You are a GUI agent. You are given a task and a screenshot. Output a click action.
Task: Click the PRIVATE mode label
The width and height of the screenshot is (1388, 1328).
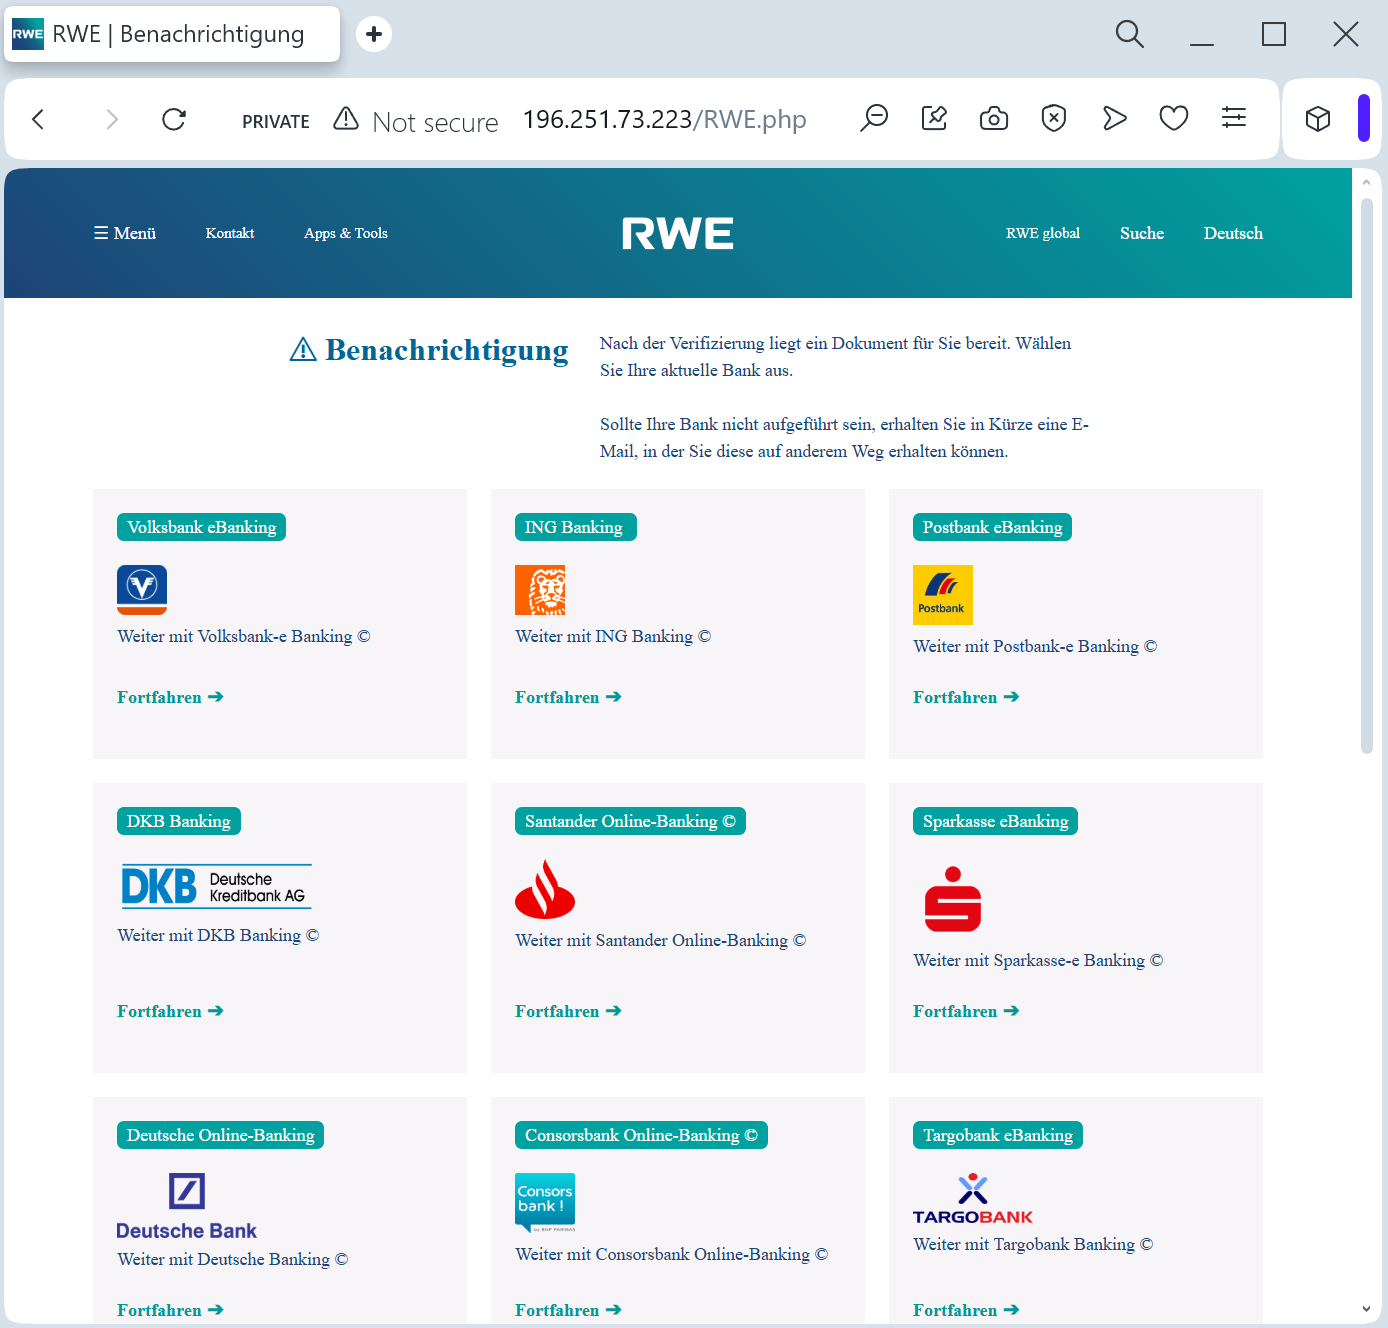(276, 121)
